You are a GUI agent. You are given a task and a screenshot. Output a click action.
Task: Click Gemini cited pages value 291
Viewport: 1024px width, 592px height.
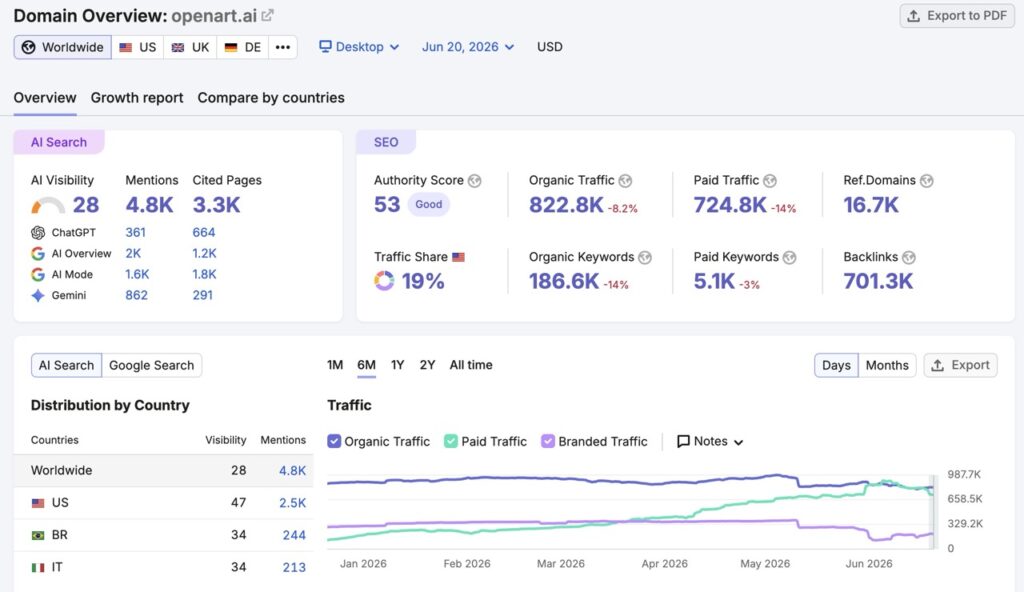[x=202, y=295]
